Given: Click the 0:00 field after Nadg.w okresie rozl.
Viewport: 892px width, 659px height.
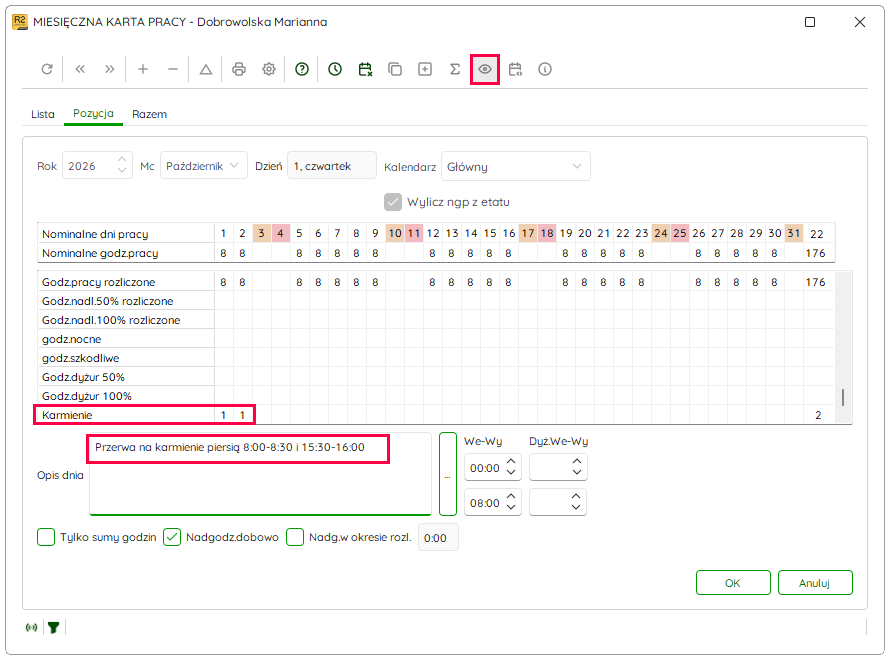Looking at the screenshot, I should (437, 538).
